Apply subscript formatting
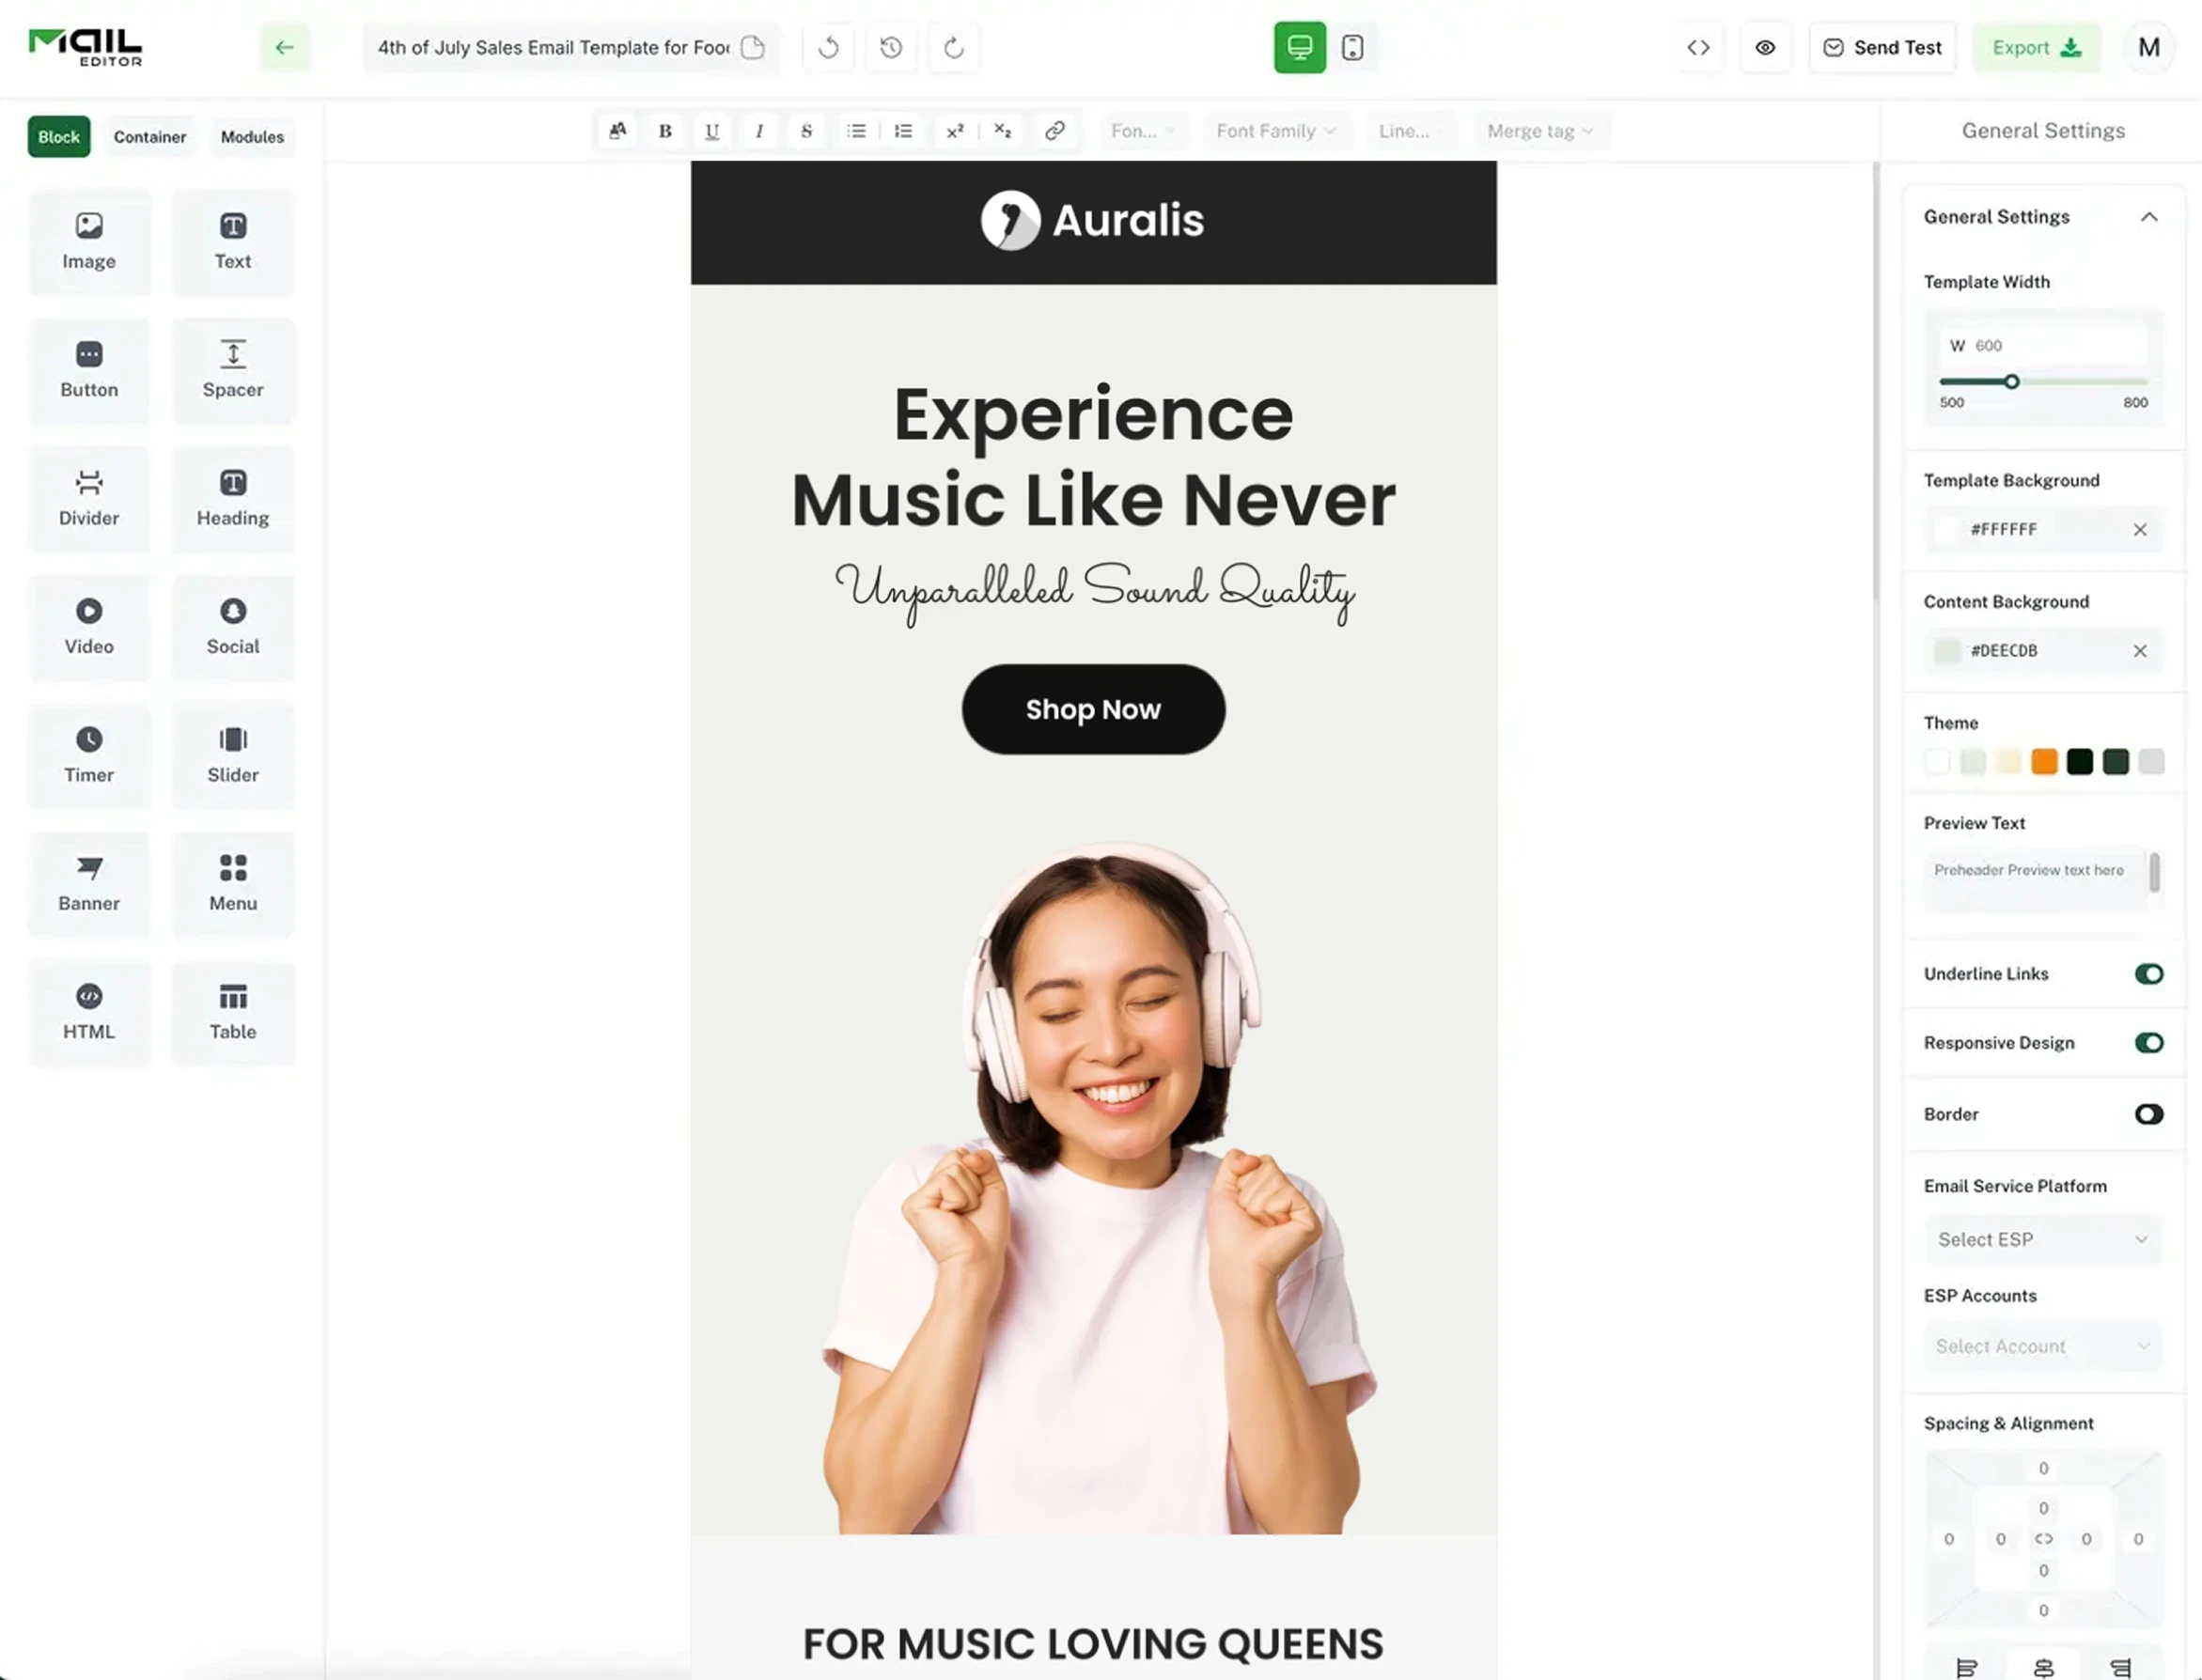 [1002, 131]
